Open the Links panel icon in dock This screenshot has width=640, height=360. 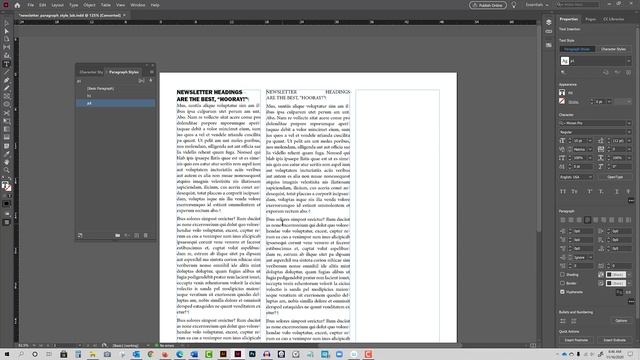coord(549,32)
